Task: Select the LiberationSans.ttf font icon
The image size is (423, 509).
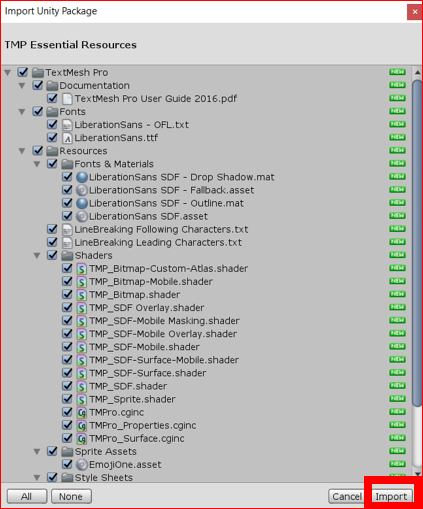Action: coord(67,138)
